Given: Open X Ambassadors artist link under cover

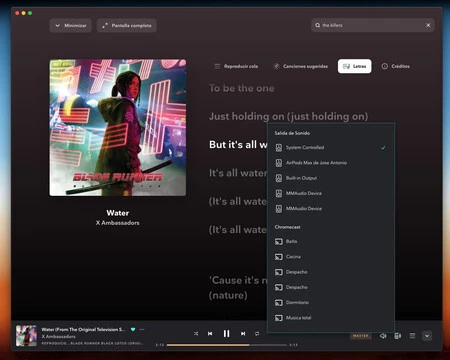Looking at the screenshot, I should pyautogui.click(x=118, y=223).
